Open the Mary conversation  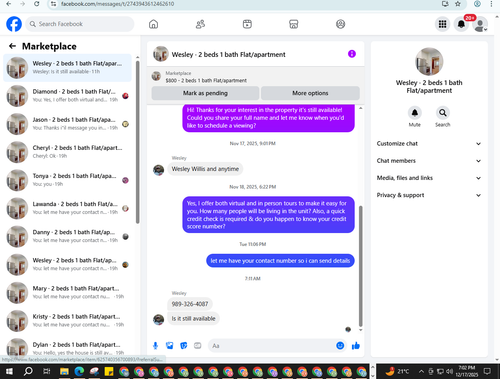coord(67,293)
